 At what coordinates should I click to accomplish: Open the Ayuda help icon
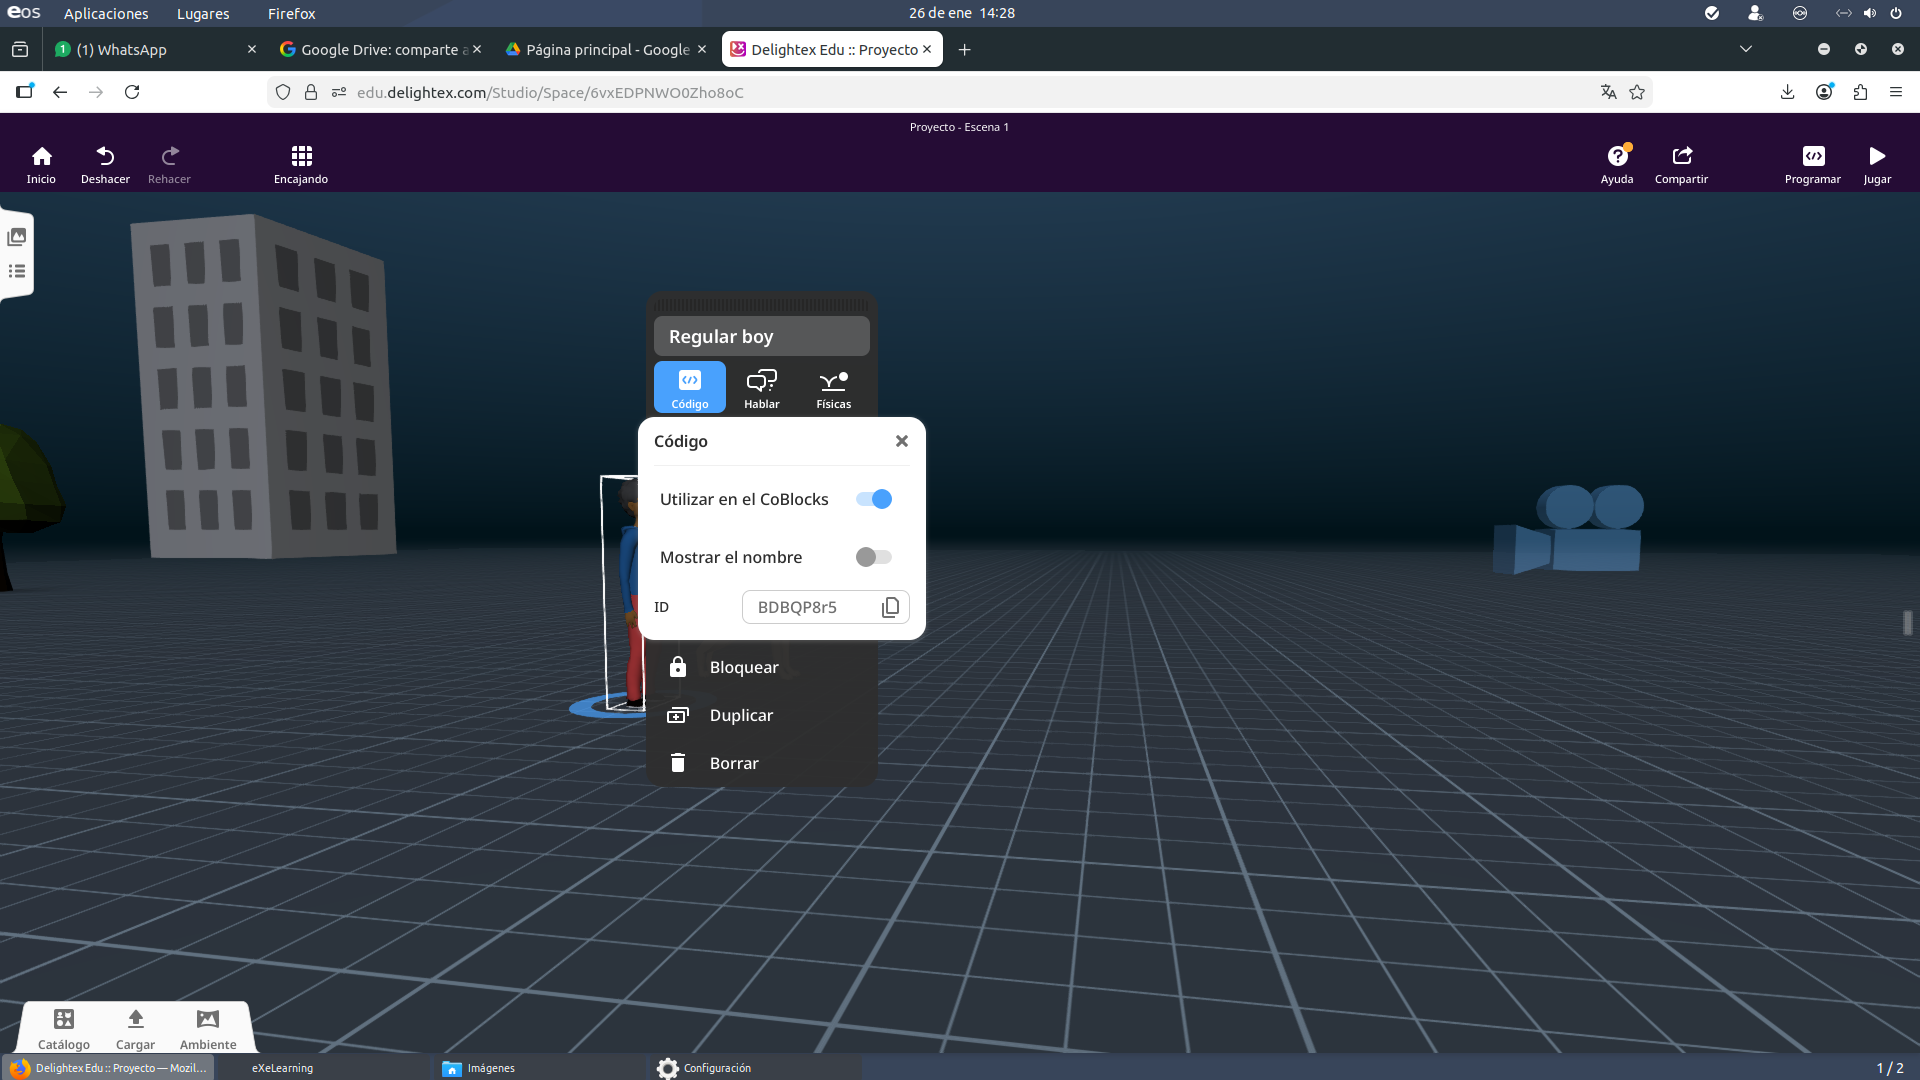pyautogui.click(x=1617, y=164)
